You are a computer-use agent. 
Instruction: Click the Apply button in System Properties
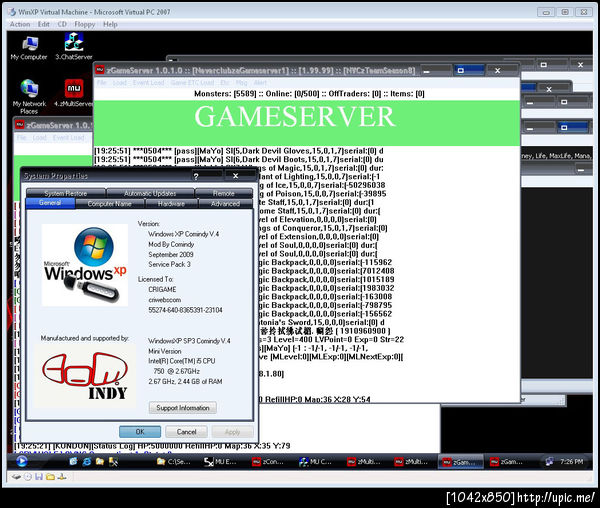tap(232, 431)
